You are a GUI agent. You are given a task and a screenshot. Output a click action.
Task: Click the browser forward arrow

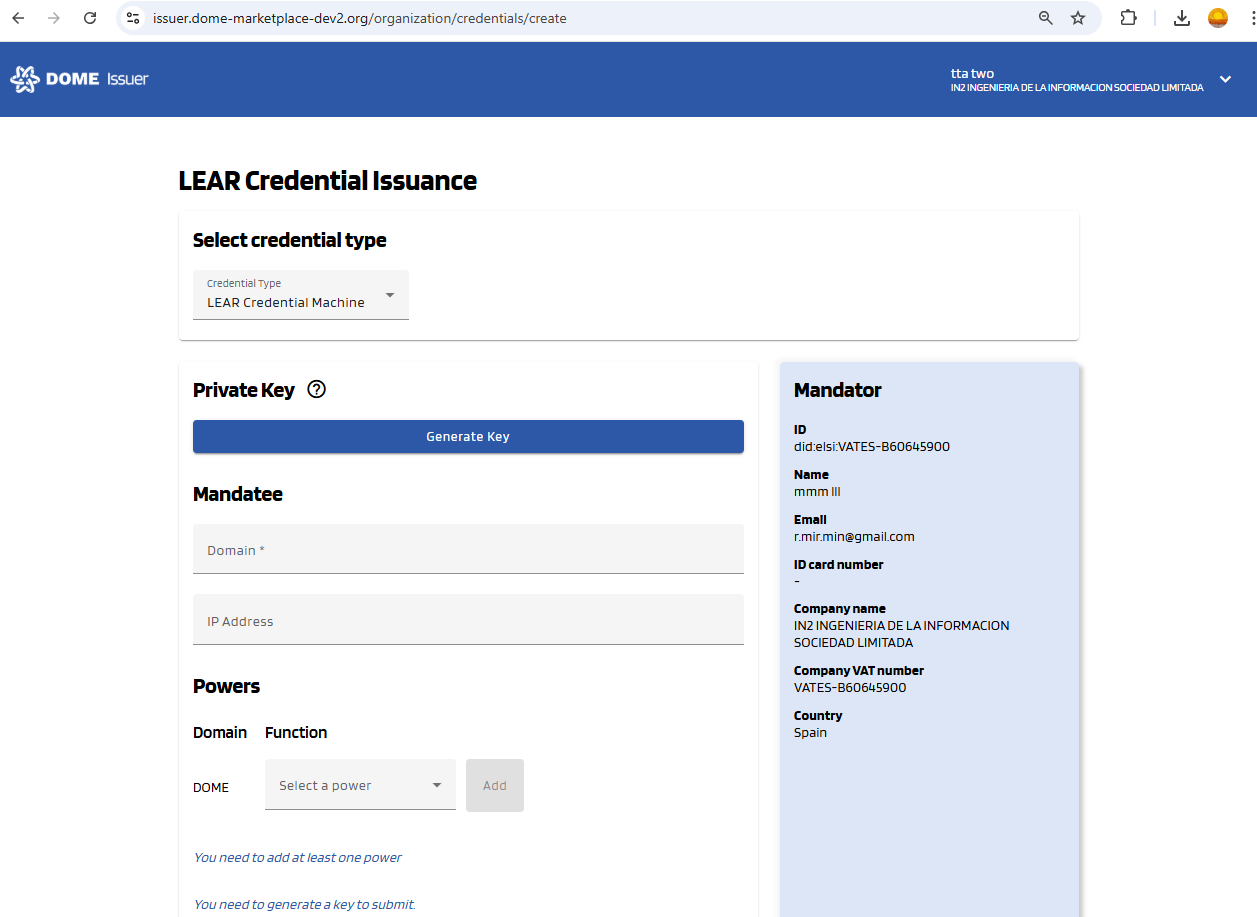[54, 18]
